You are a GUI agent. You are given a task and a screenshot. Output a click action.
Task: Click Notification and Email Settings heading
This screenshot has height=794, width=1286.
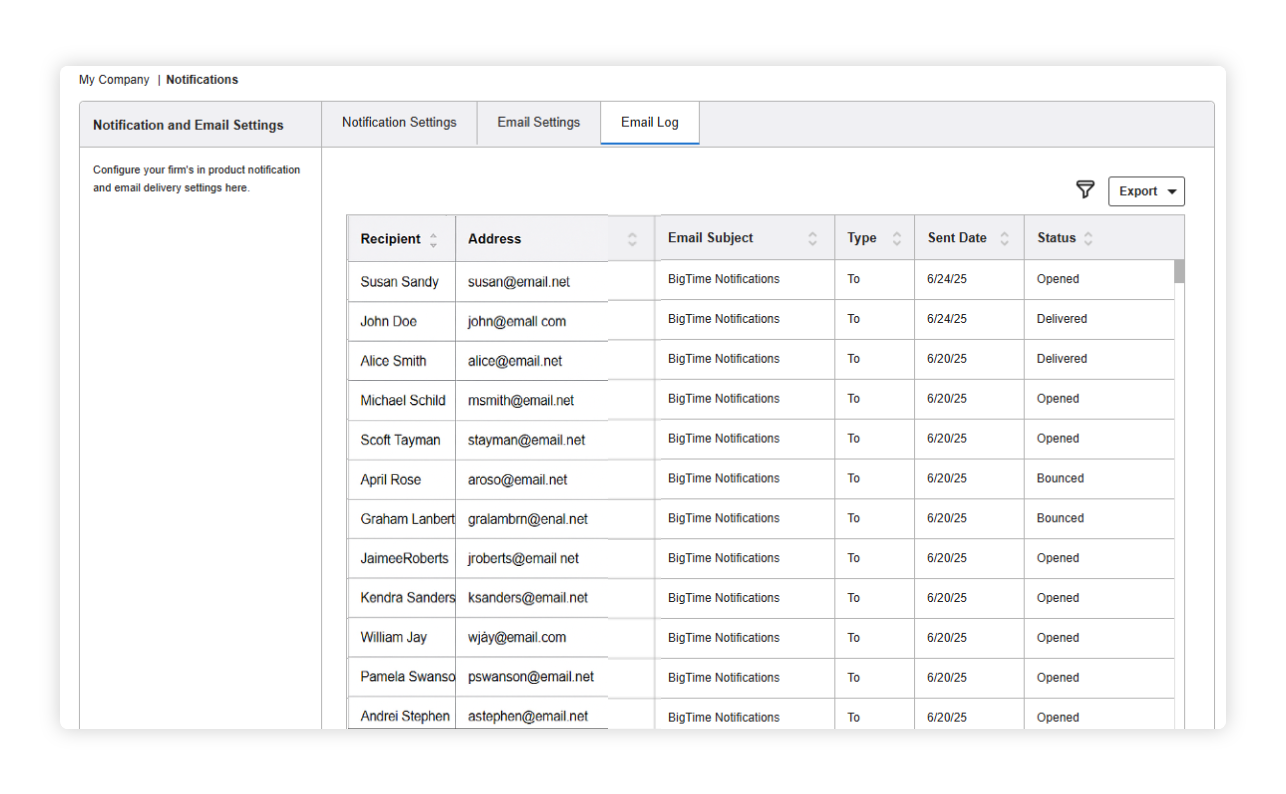point(188,125)
